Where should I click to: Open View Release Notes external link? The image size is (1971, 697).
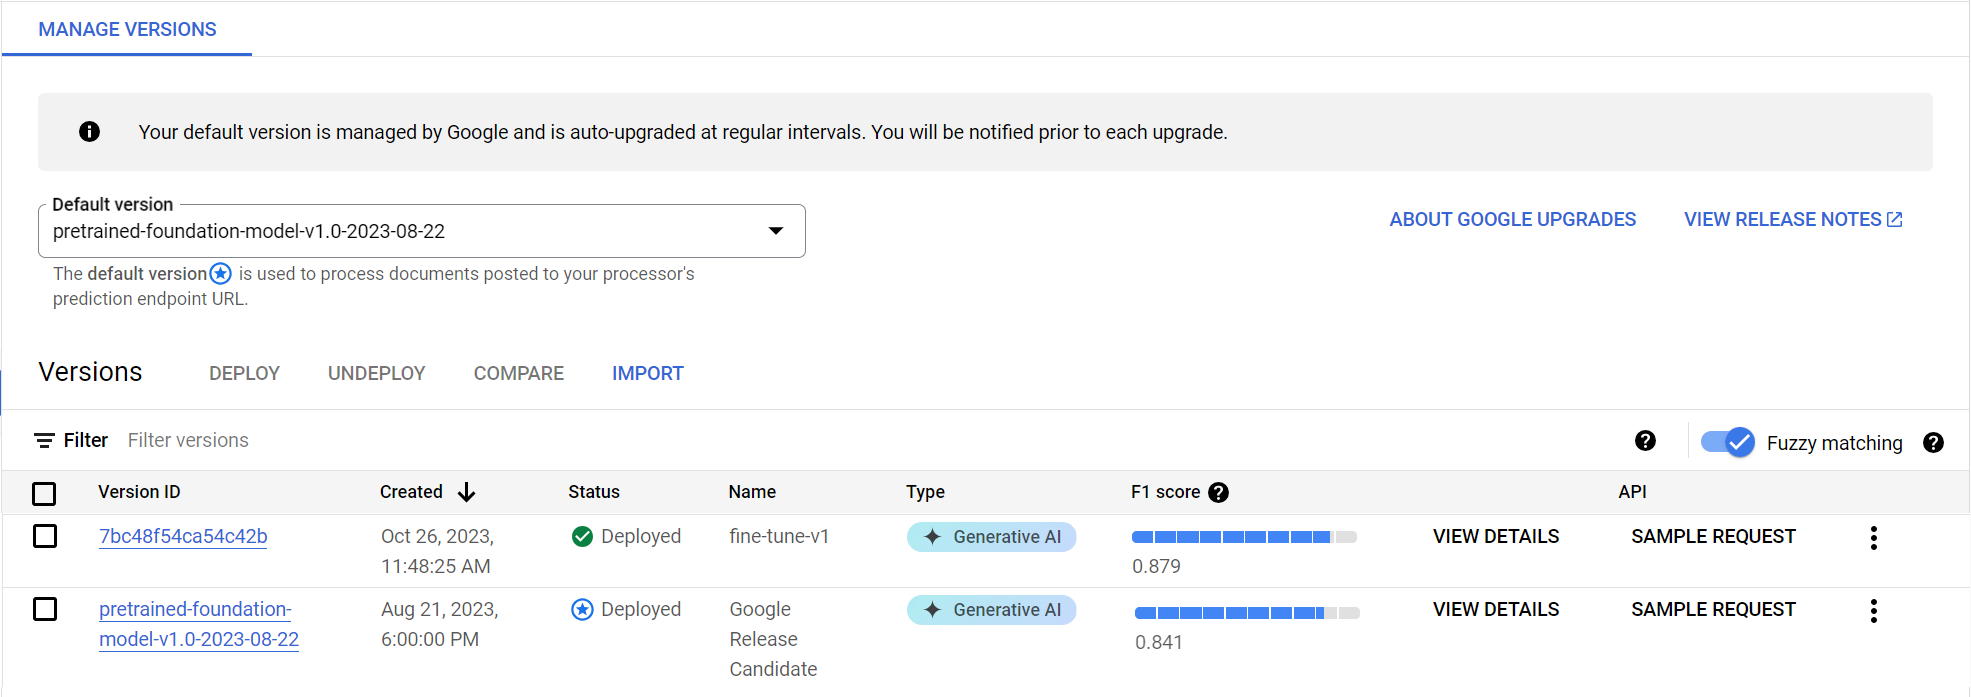tap(1792, 219)
